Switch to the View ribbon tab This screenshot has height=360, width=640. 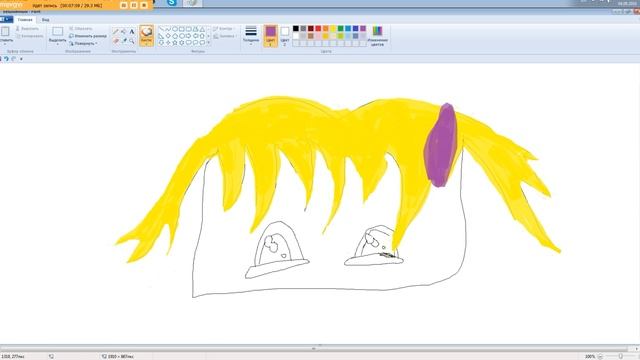pos(45,19)
